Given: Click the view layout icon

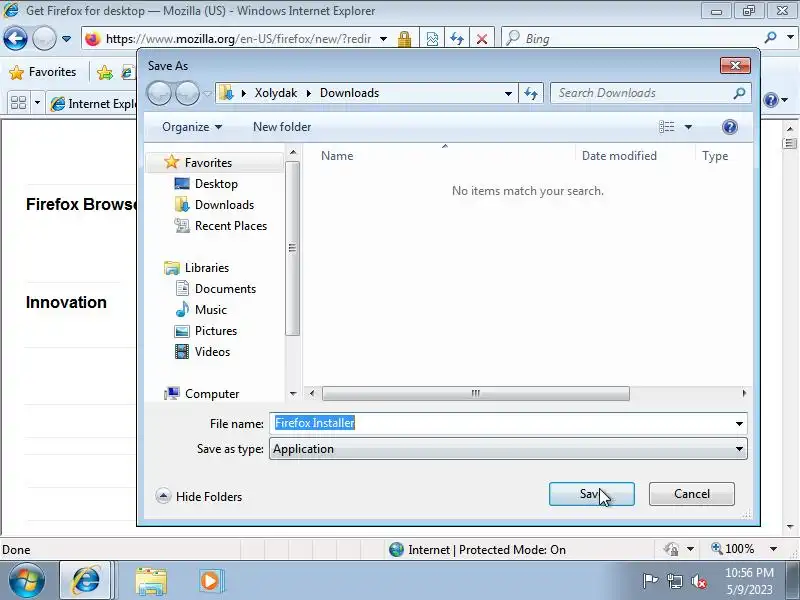Looking at the screenshot, I should [x=666, y=127].
